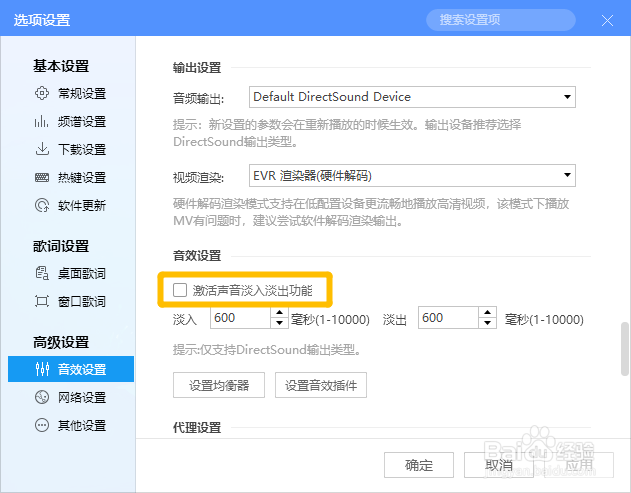This screenshot has height=493, width=631.
Task: Click the ellipsis icon beside 其他设置
Action: (x=42, y=425)
